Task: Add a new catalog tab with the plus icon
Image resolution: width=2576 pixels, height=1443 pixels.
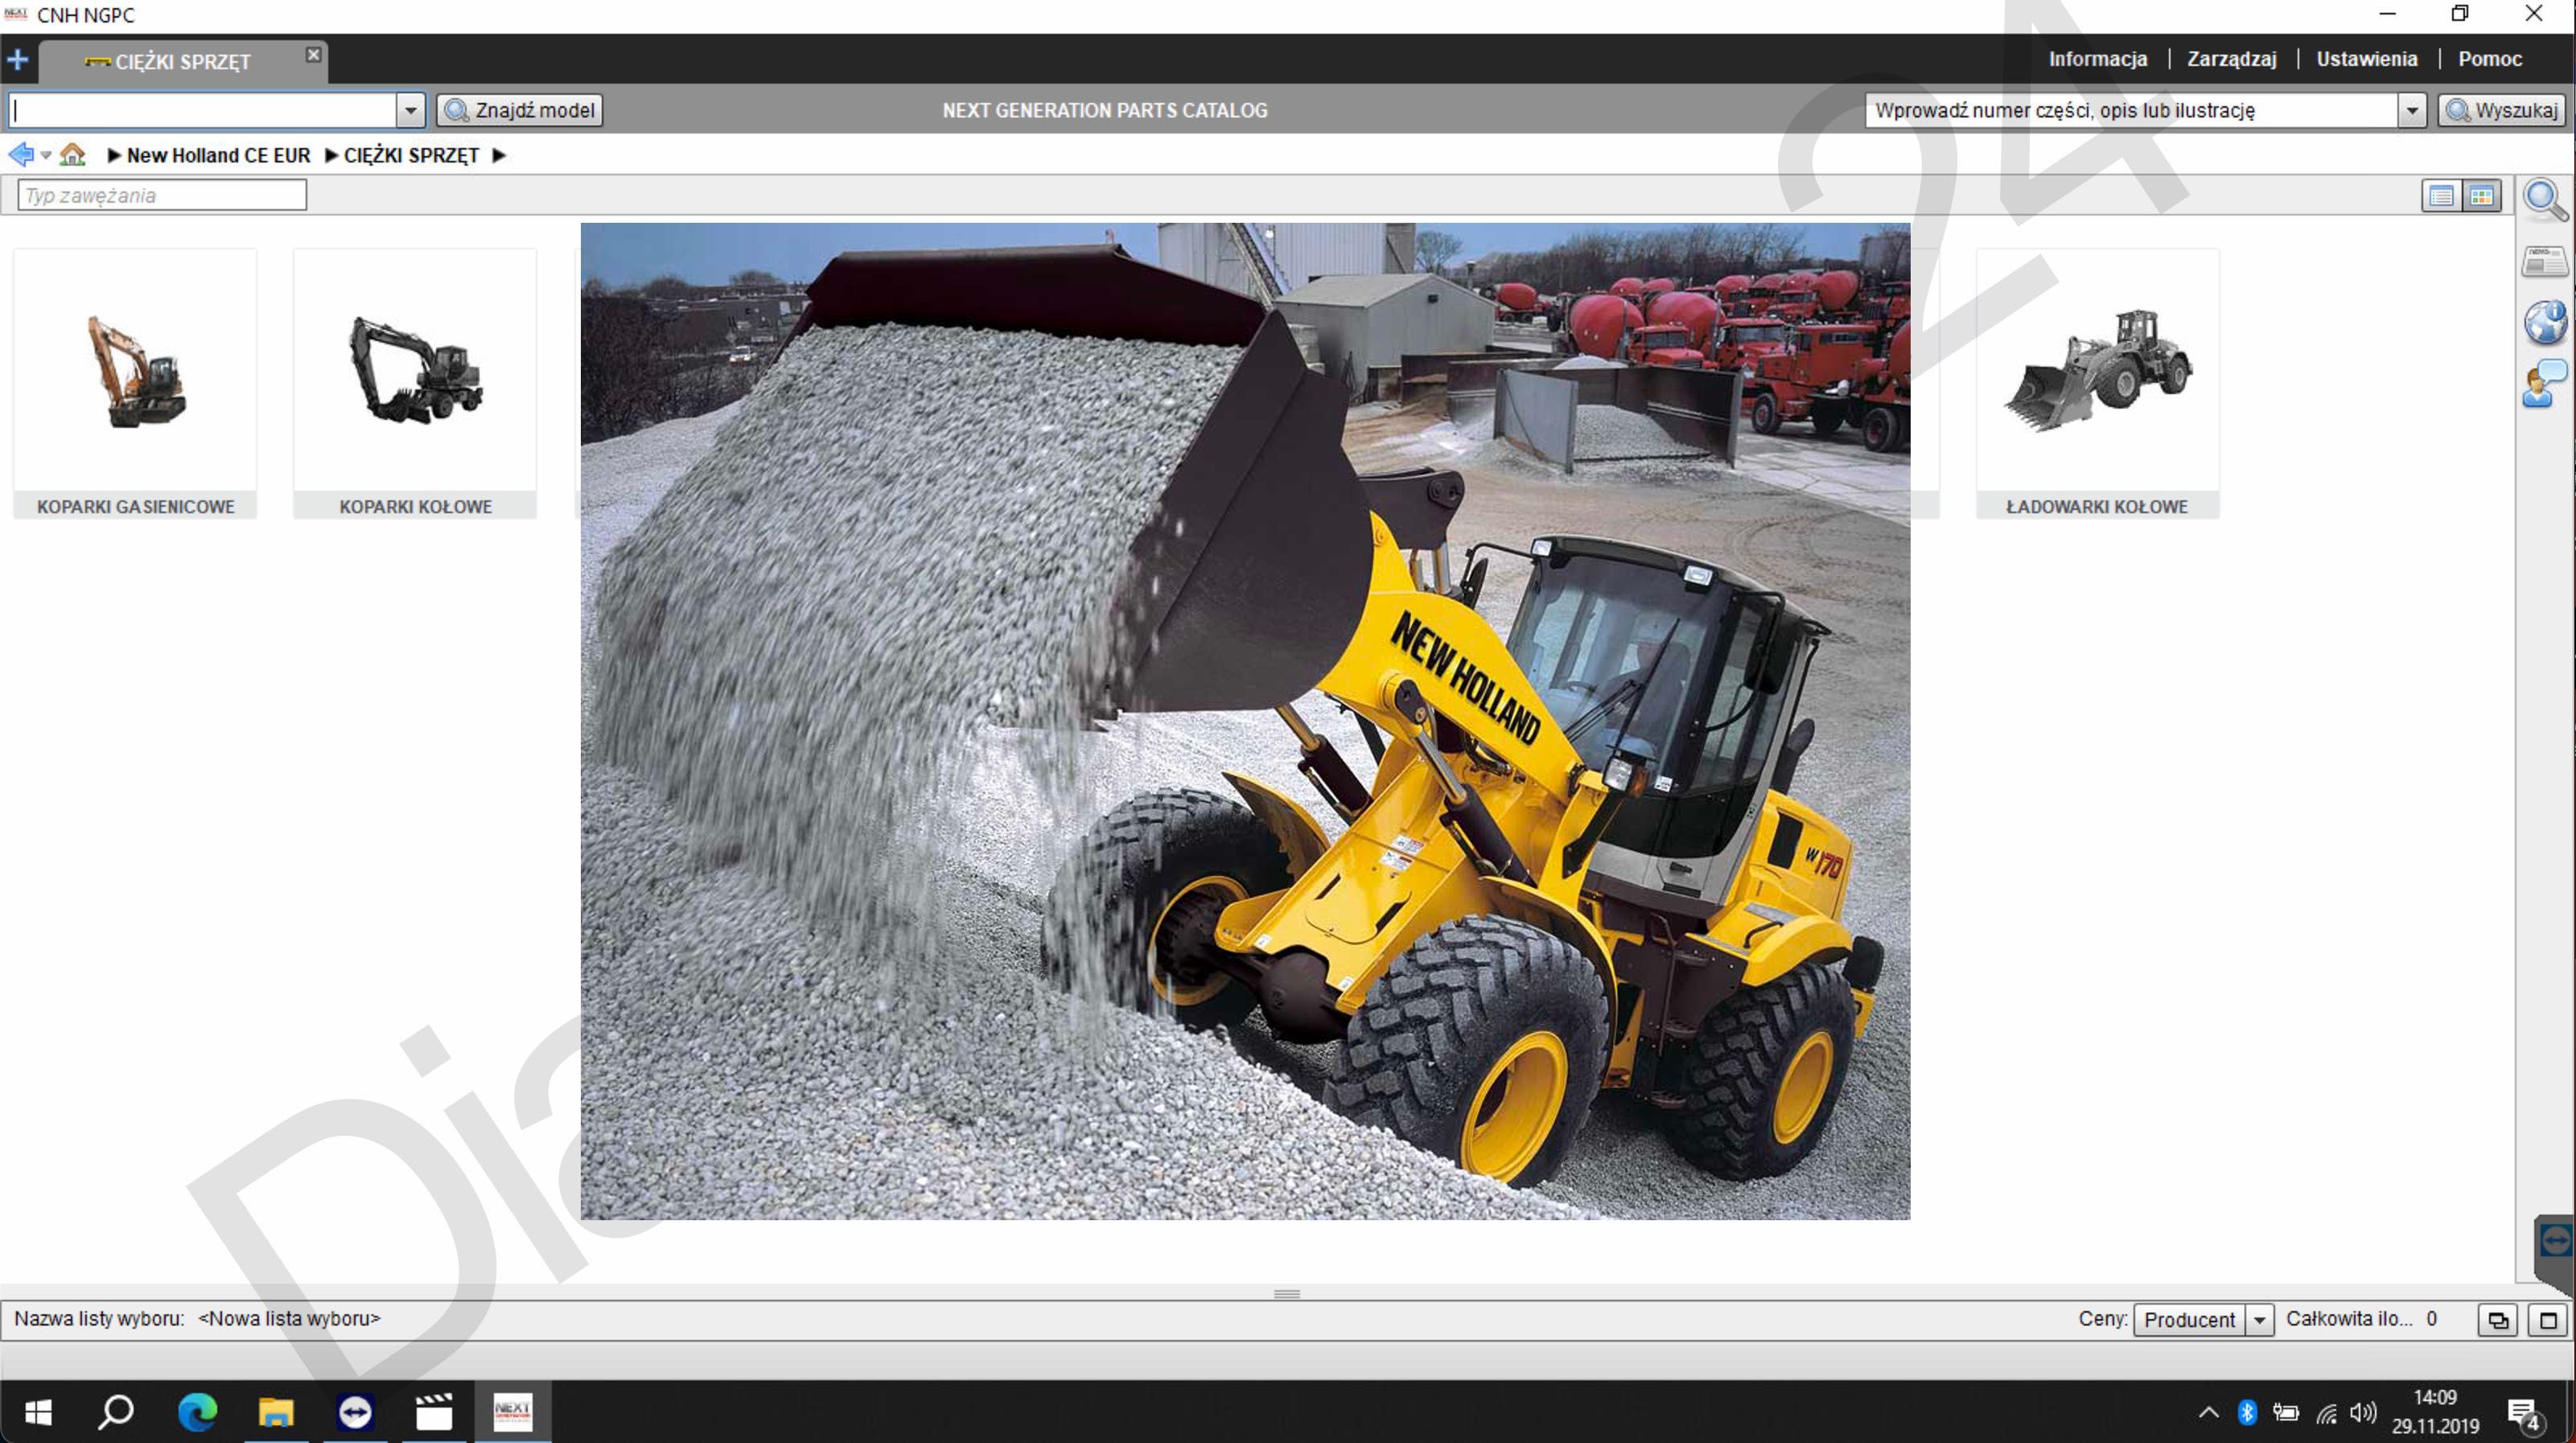Action: pyautogui.click(x=17, y=60)
